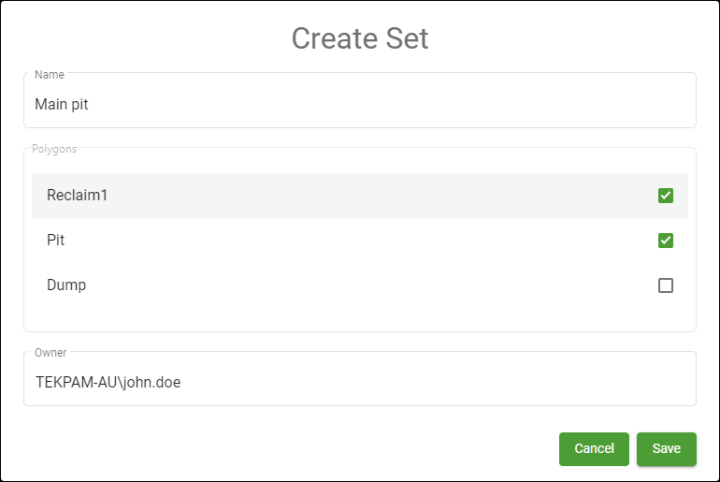Click the blank middle of Pit row
This screenshot has width=720, height=482.
[x=360, y=240]
